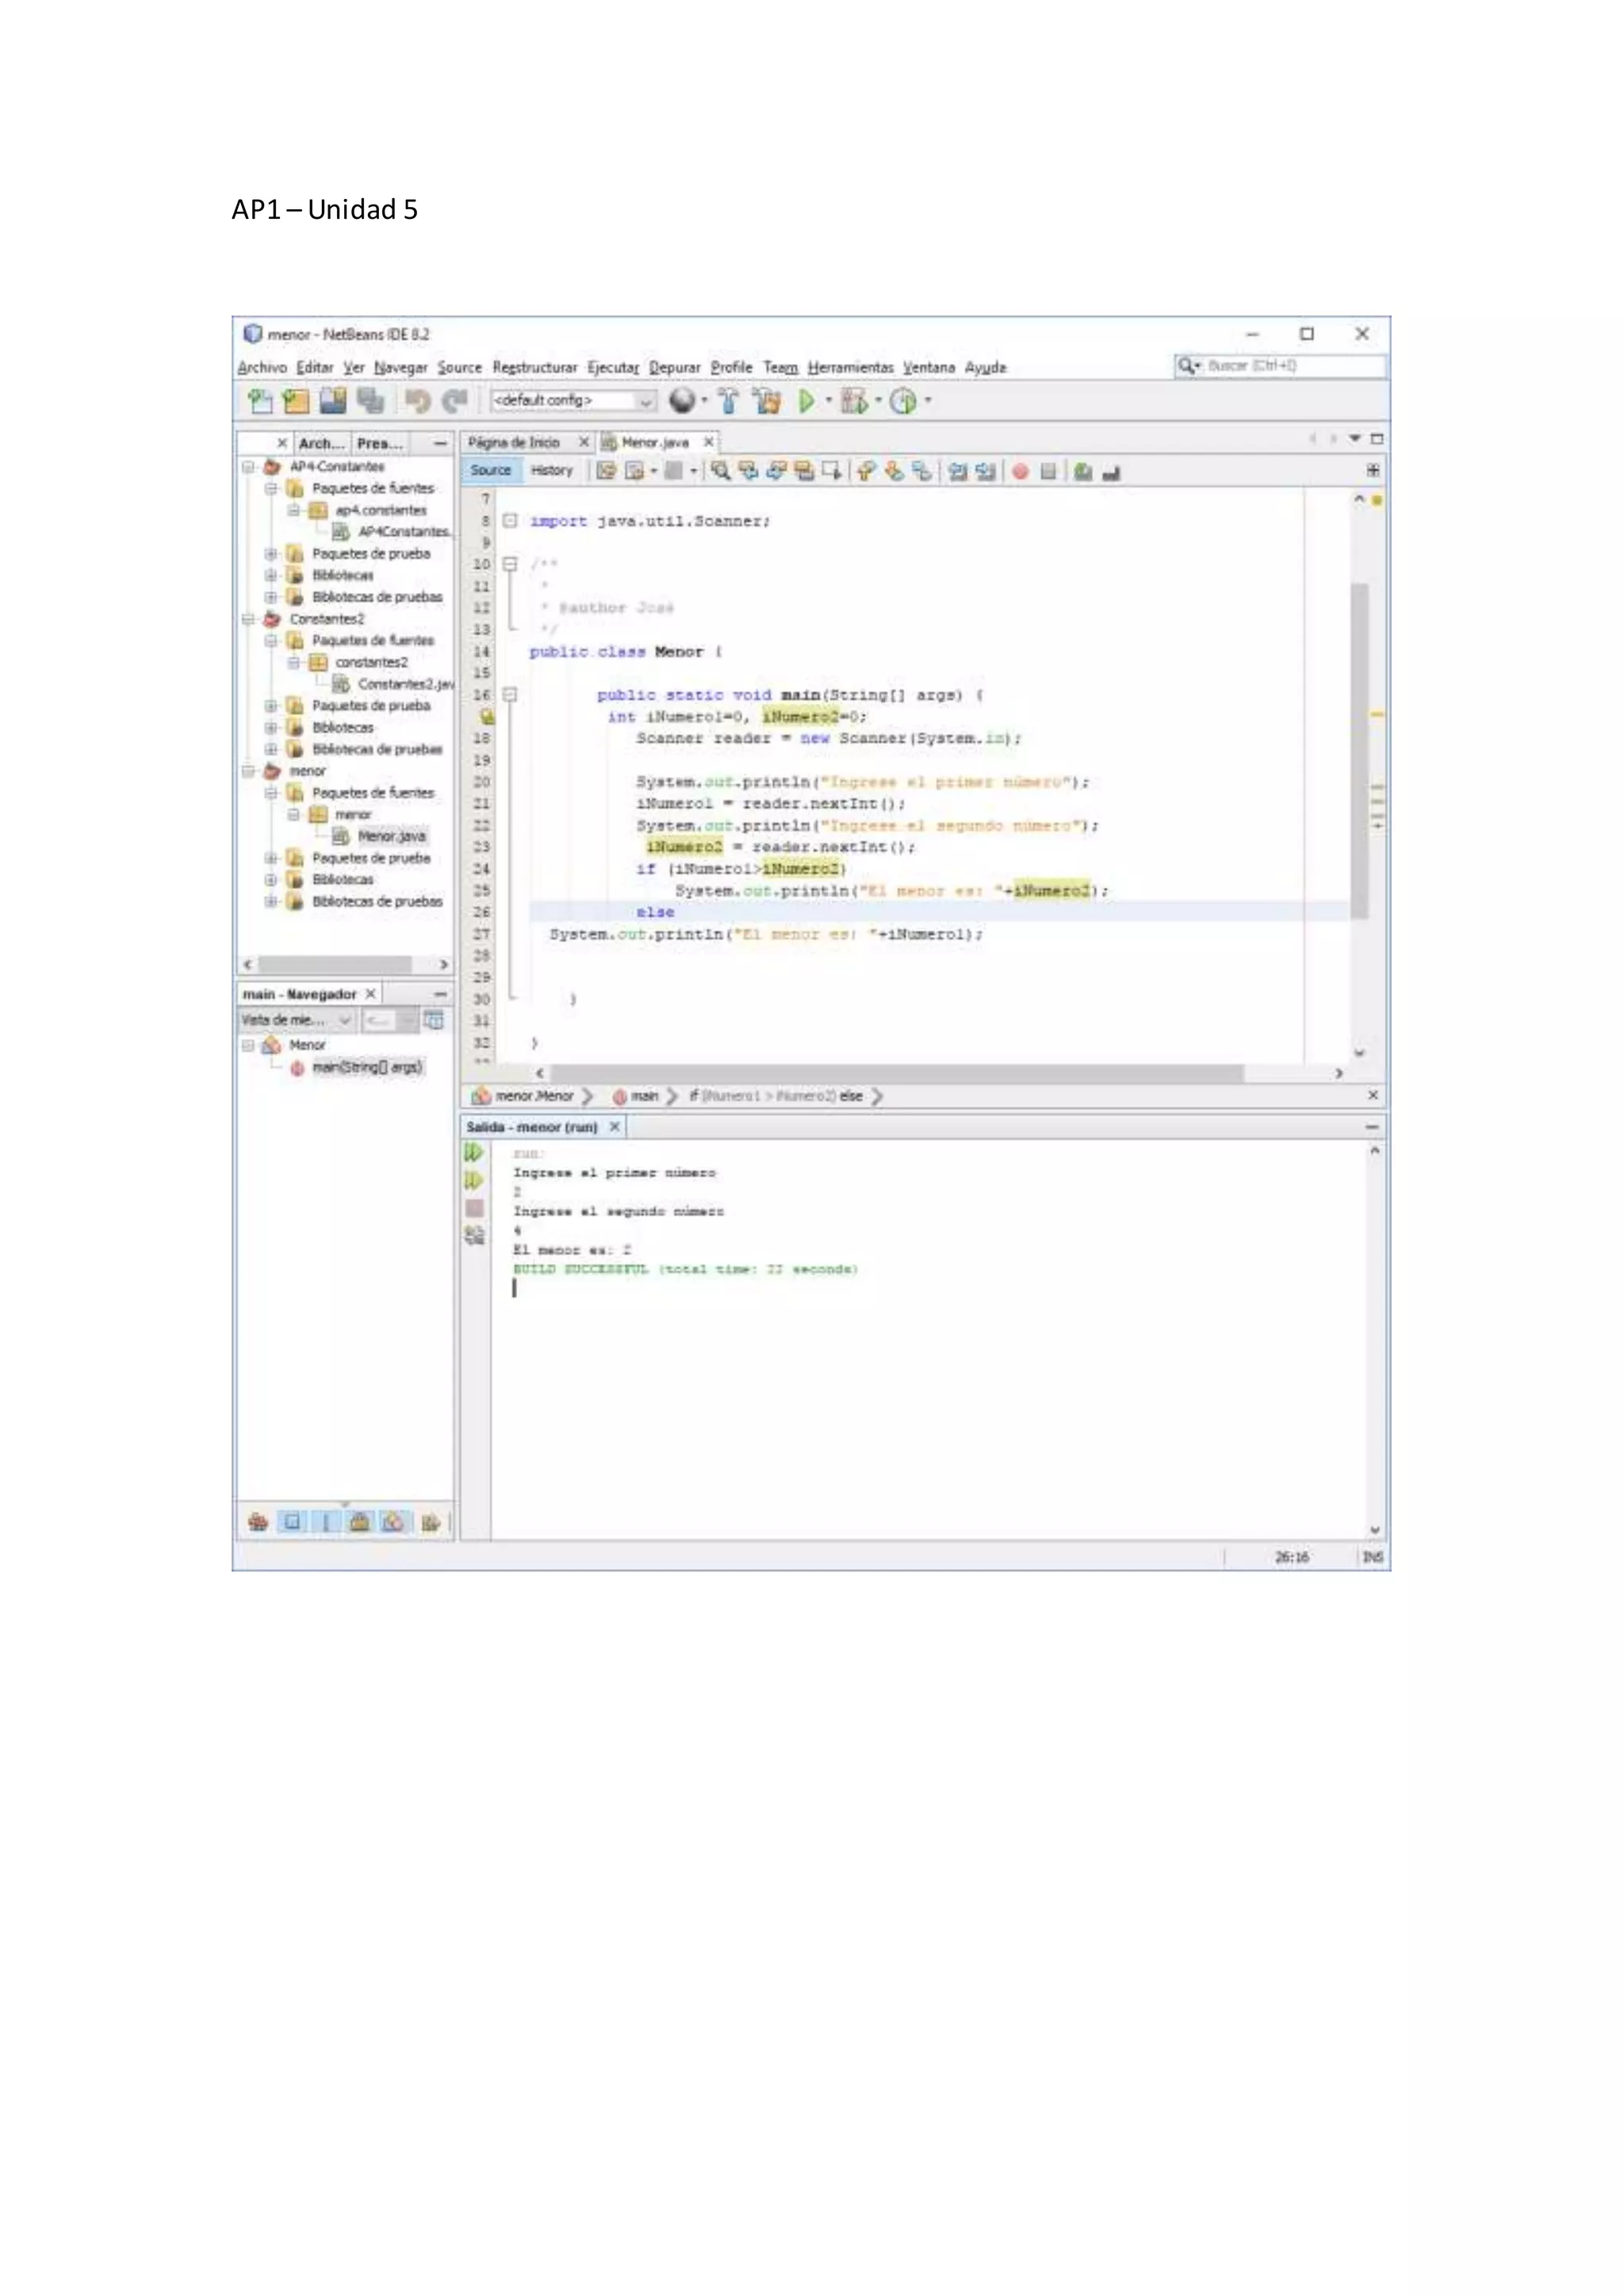This screenshot has height=2296, width=1624.
Task: Click the Build Project hammer icon
Action: tap(728, 401)
